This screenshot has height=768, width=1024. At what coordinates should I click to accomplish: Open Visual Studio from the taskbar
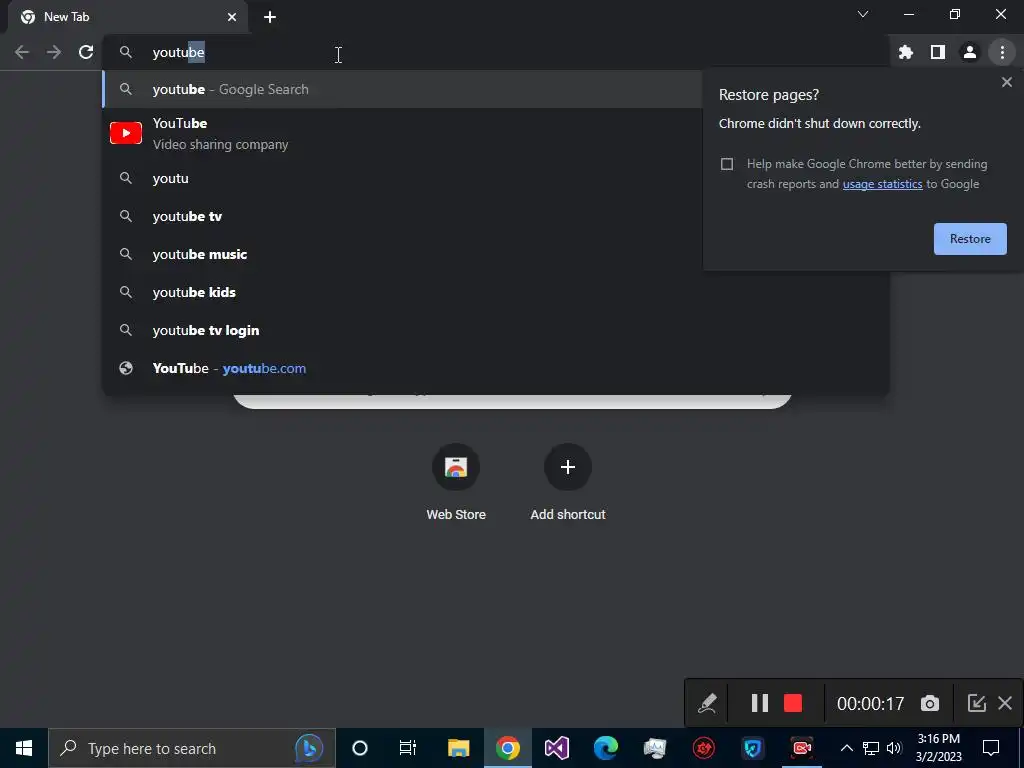point(557,748)
